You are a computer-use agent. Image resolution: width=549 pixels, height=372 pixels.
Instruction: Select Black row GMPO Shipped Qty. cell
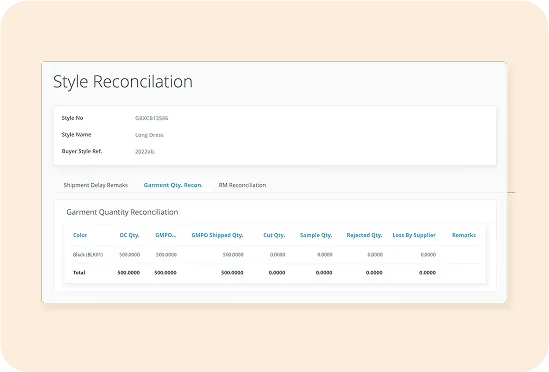coord(233,255)
